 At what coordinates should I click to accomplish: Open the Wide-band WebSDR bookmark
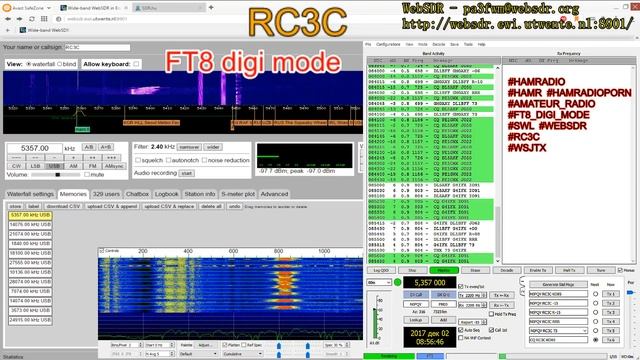(44, 30)
